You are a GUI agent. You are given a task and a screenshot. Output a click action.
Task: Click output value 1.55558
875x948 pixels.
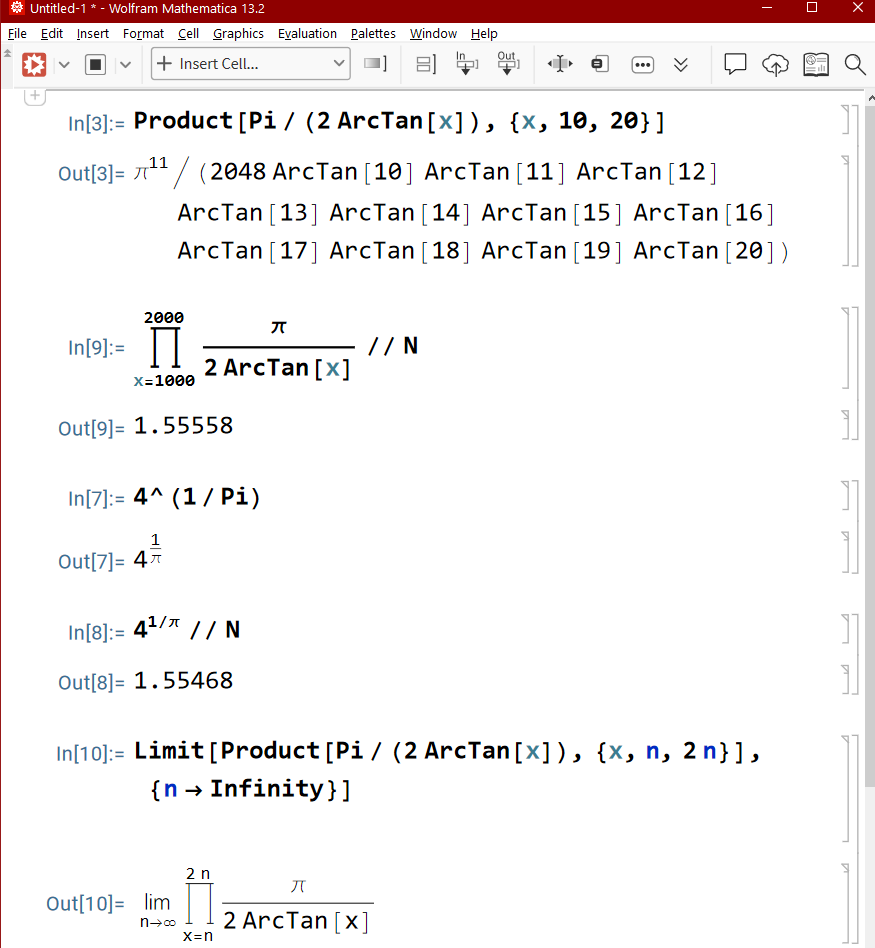click(183, 426)
